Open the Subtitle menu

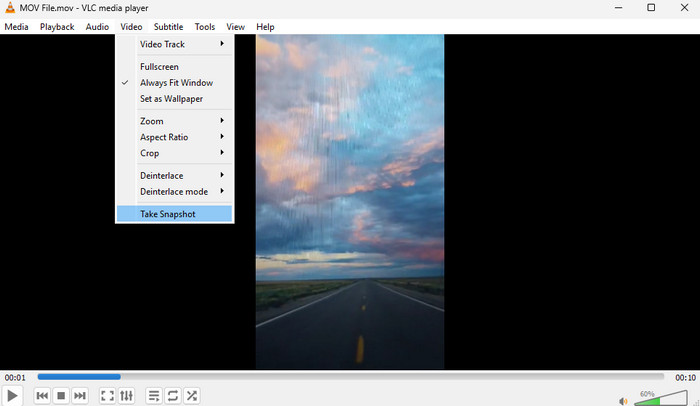(x=168, y=27)
